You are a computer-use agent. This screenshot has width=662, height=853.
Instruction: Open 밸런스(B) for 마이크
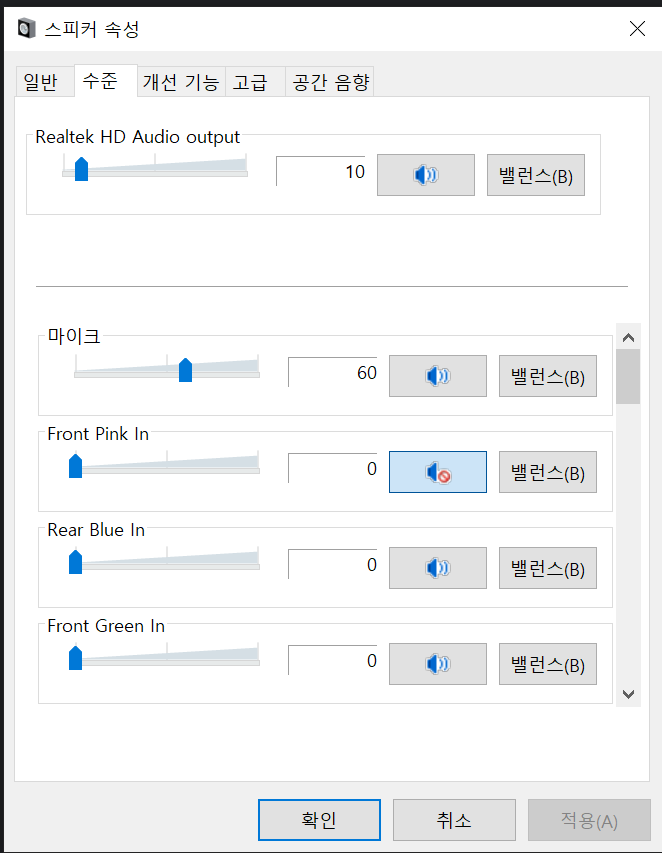pyautogui.click(x=548, y=376)
